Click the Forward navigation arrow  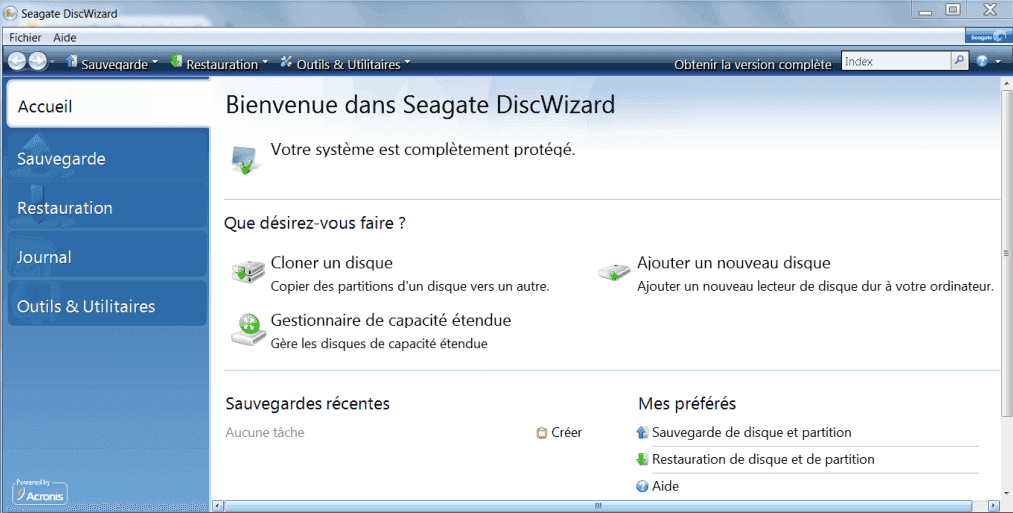coord(37,62)
